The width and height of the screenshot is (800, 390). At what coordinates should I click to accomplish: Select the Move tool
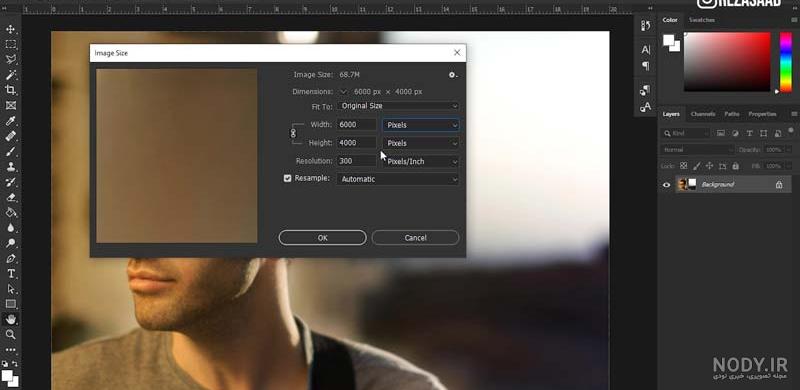pyautogui.click(x=11, y=29)
